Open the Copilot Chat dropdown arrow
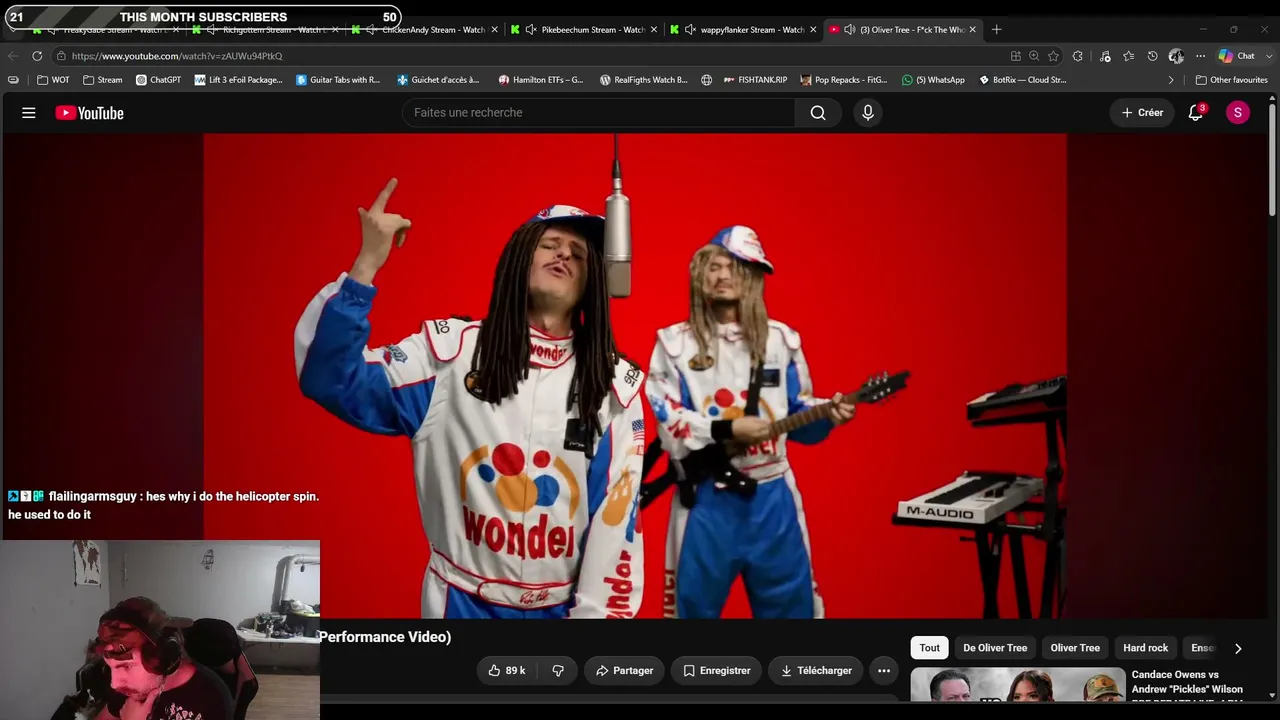The image size is (1280, 720). (x=1268, y=56)
